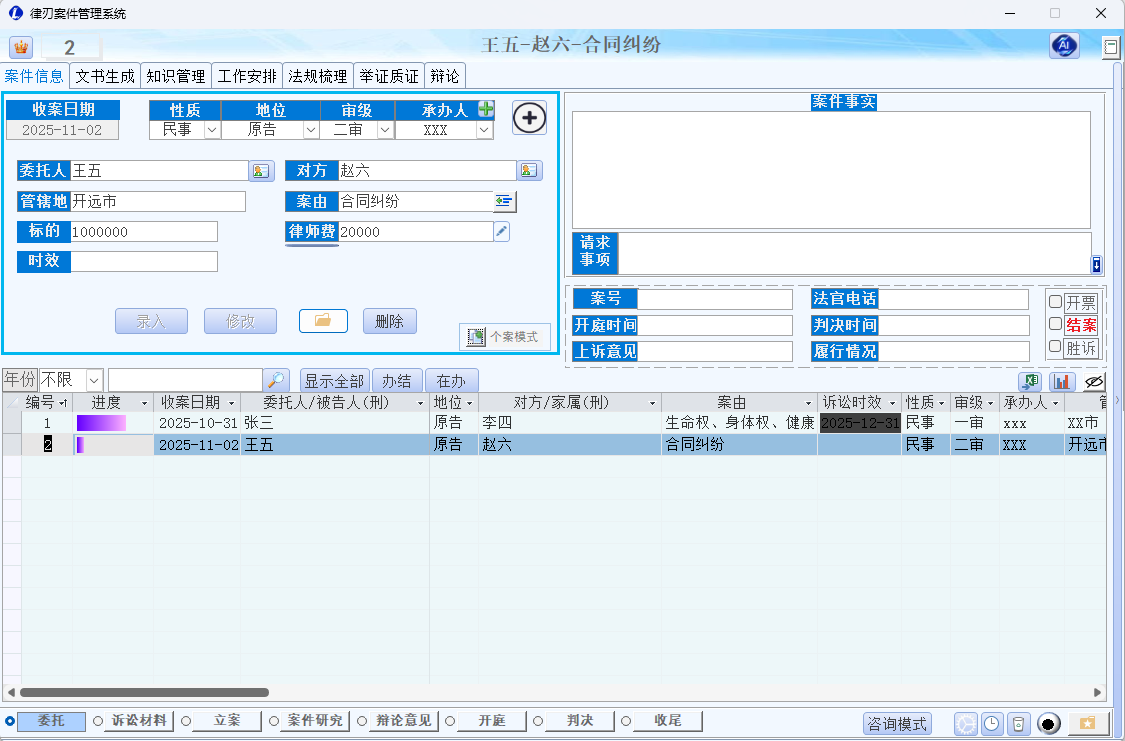Select the 诉讼材料 stage radio button
The image size is (1125, 741).
pyautogui.click(x=98, y=721)
